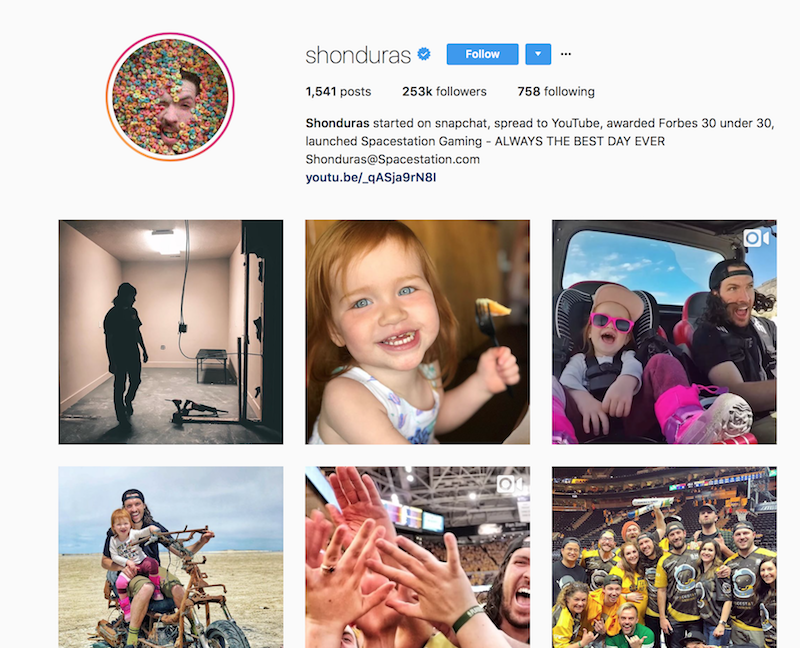The height and width of the screenshot is (648, 800).
Task: Open the team group photo in arena
Action: tap(664, 557)
